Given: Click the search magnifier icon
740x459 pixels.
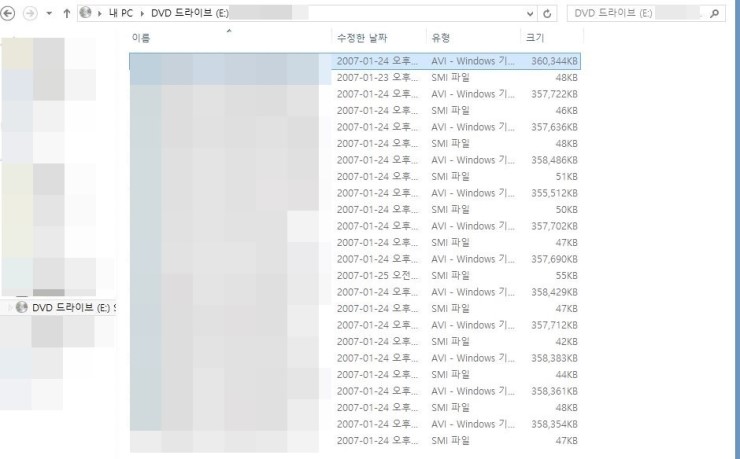Looking at the screenshot, I should [714, 14].
